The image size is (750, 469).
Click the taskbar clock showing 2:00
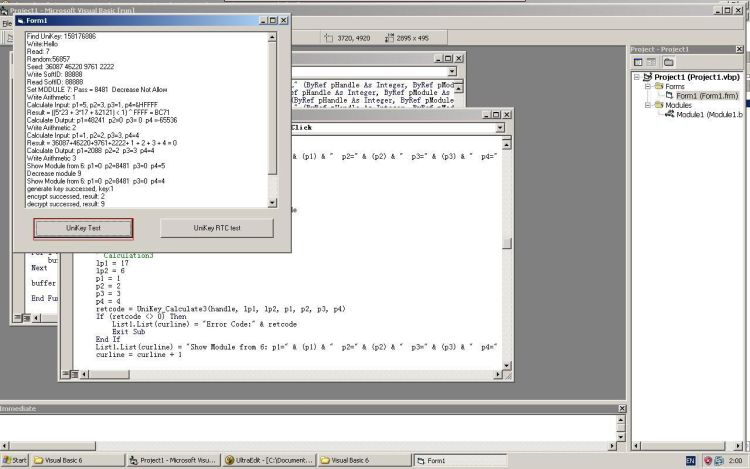pyautogui.click(x=735, y=460)
